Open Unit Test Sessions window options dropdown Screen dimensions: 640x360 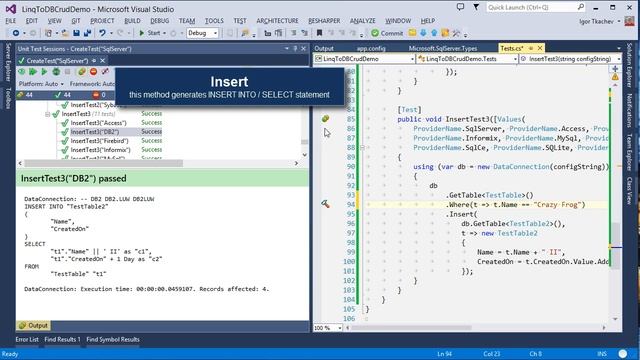pos(287,49)
